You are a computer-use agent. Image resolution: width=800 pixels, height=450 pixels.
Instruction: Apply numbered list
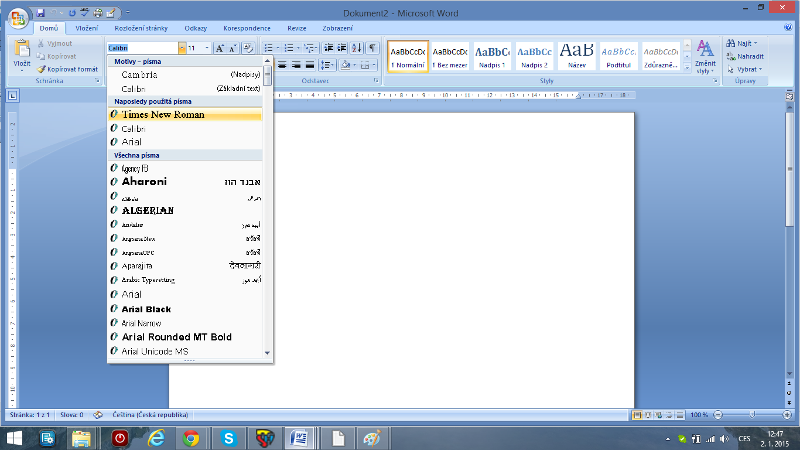(289, 48)
